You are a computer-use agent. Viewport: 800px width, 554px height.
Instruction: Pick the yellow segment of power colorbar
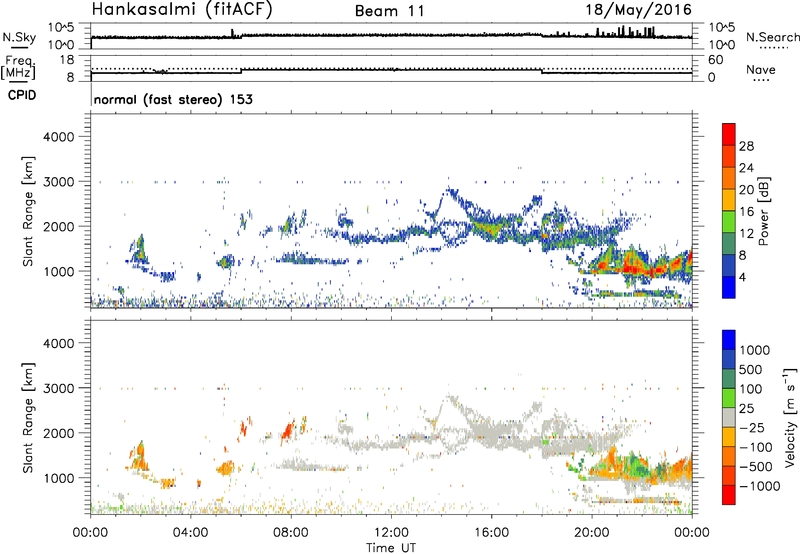(729, 200)
